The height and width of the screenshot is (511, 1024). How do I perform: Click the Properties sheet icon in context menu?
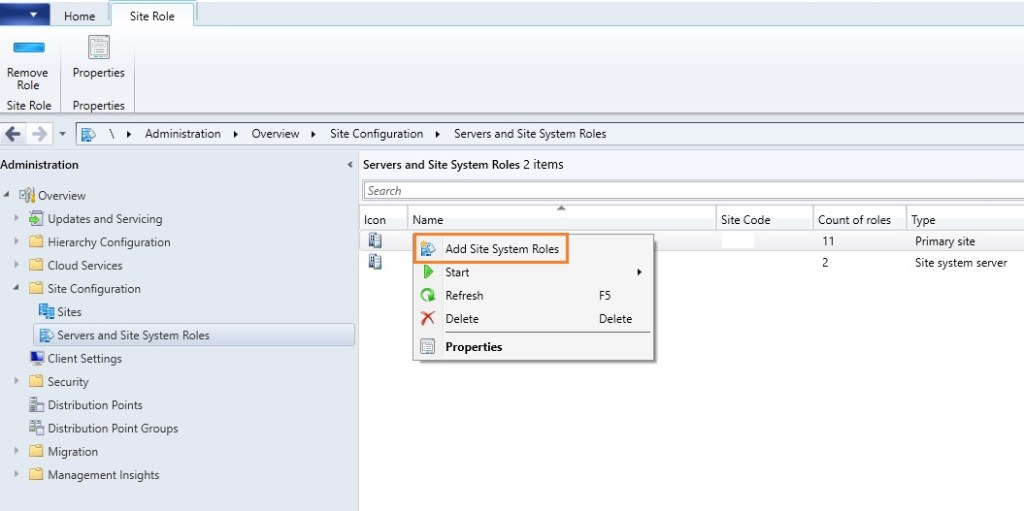click(x=428, y=347)
